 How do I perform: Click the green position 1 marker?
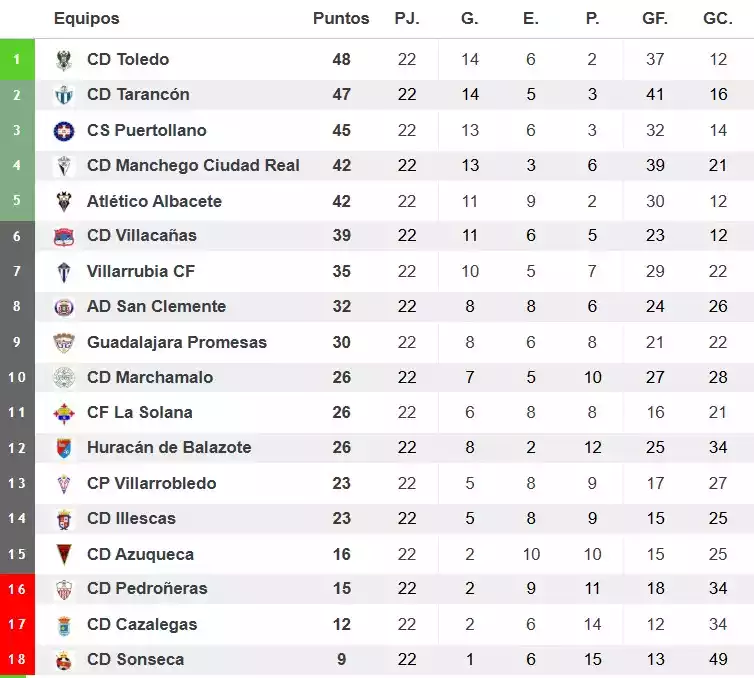pos(16,60)
